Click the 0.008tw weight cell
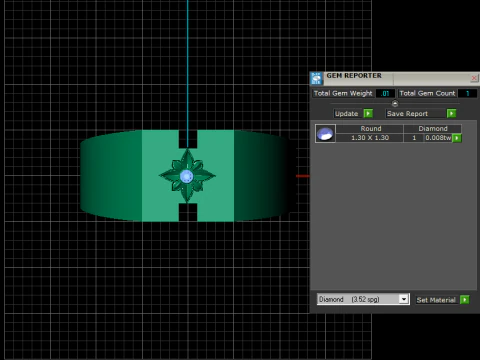 438,138
